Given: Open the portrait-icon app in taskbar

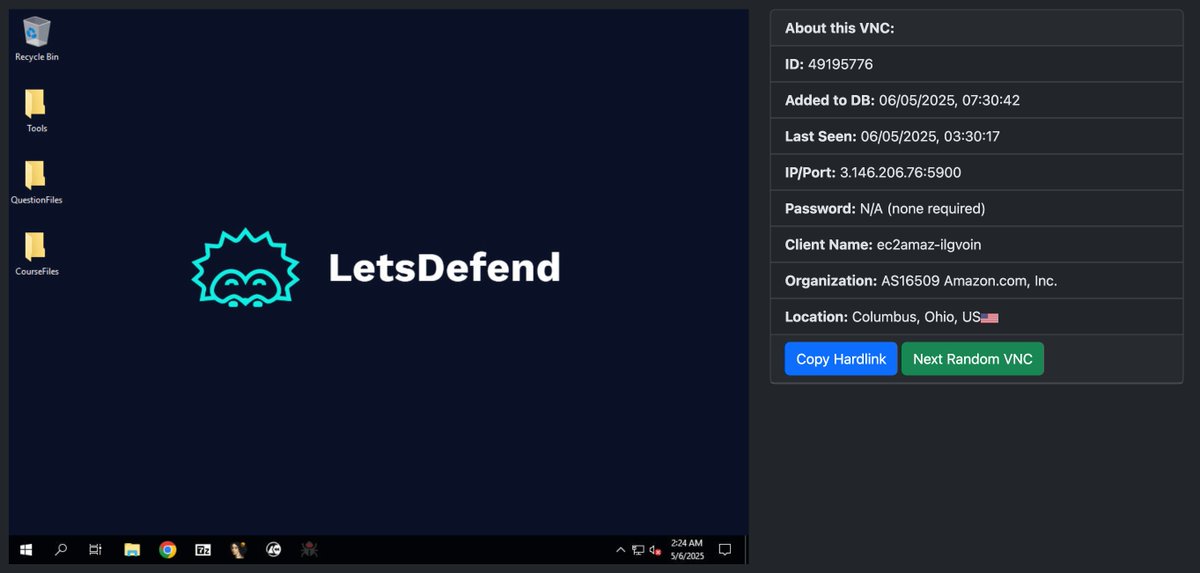Looking at the screenshot, I should (x=238, y=549).
